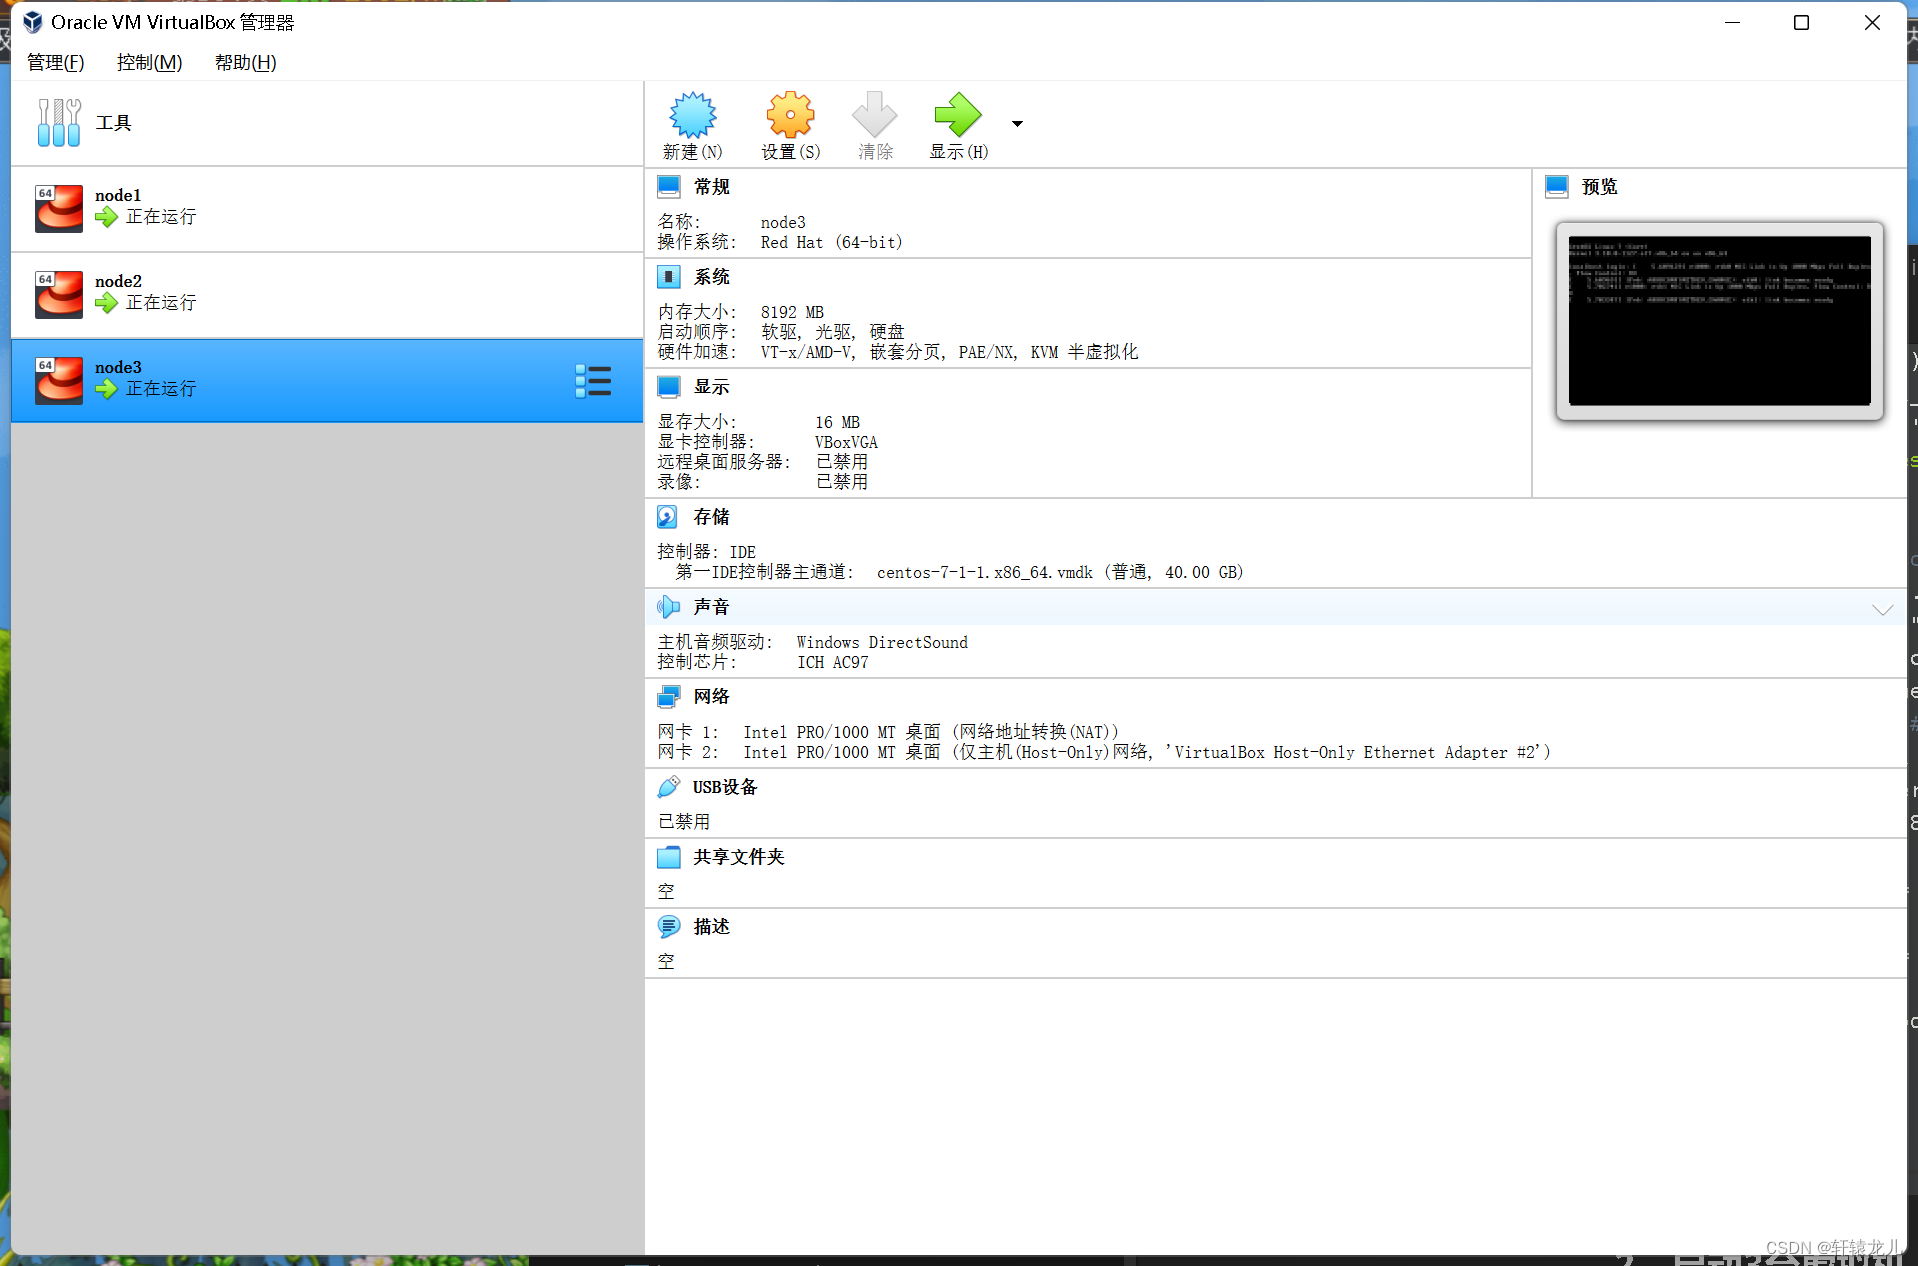The image size is (1918, 1266).
Task: Click the ICH AC97 controller value
Action: (x=832, y=663)
